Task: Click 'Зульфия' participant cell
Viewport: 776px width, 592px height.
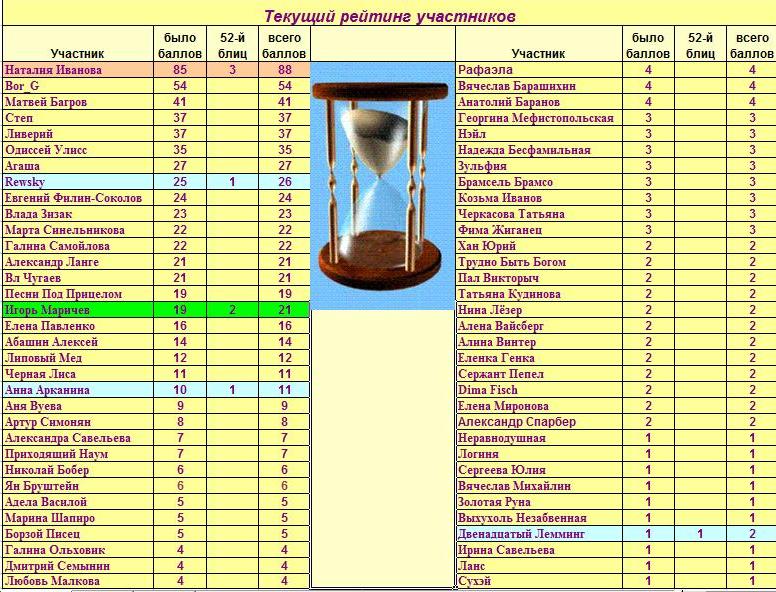Action: click(x=538, y=166)
